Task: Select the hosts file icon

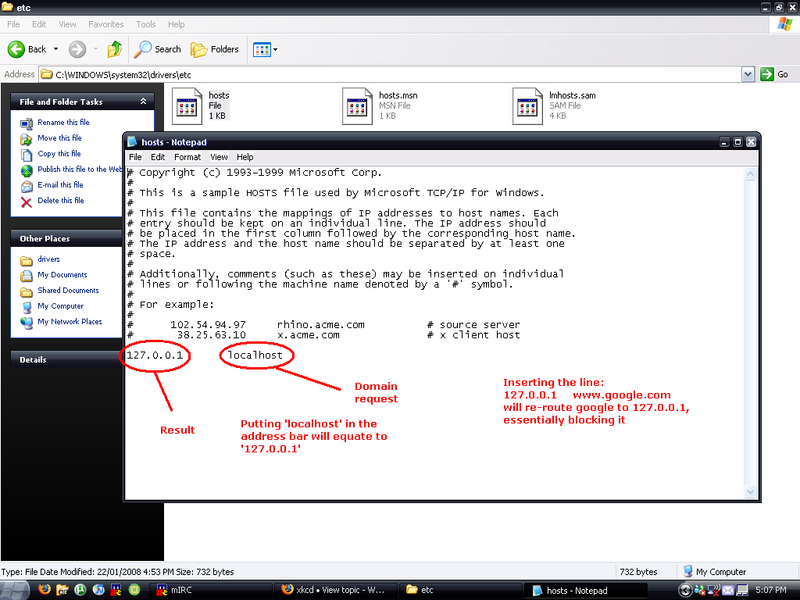Action: point(187,106)
